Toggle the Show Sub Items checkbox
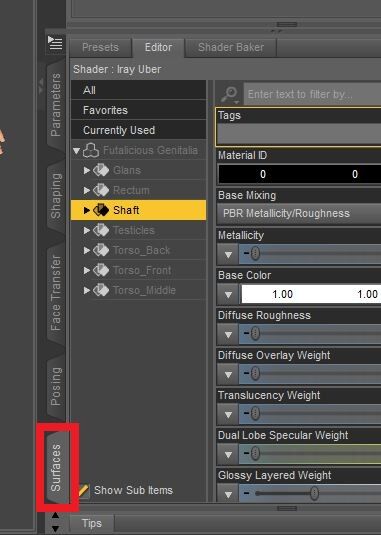 coord(83,490)
